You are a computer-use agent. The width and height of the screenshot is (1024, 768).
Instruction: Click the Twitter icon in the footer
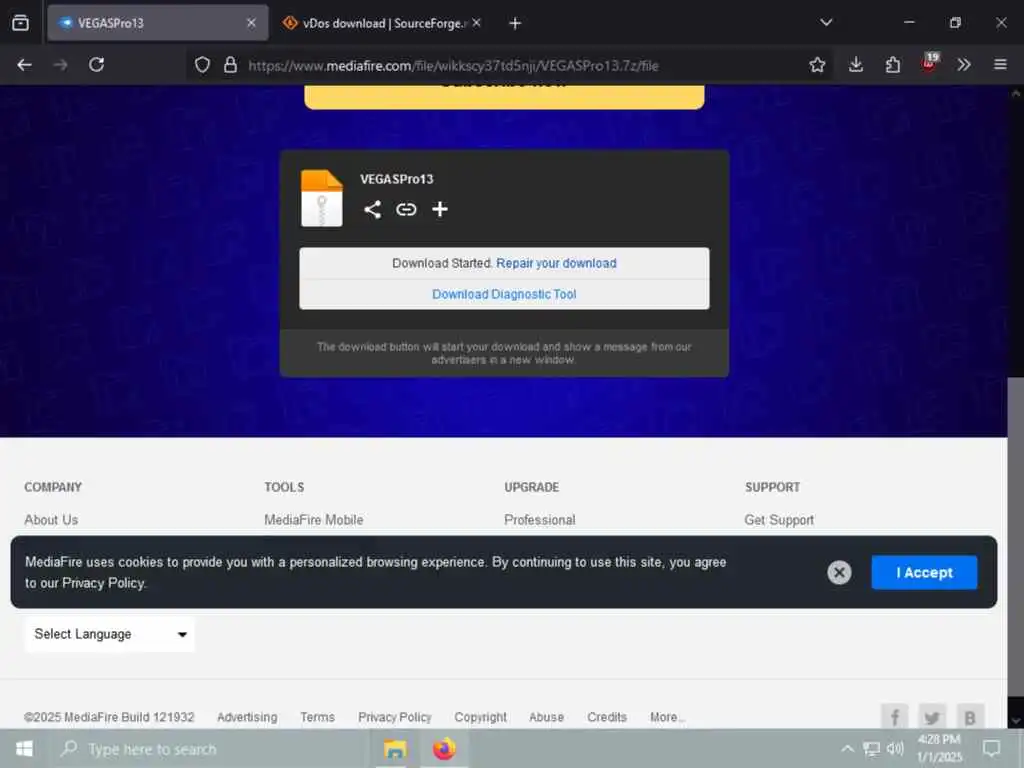coord(932,717)
